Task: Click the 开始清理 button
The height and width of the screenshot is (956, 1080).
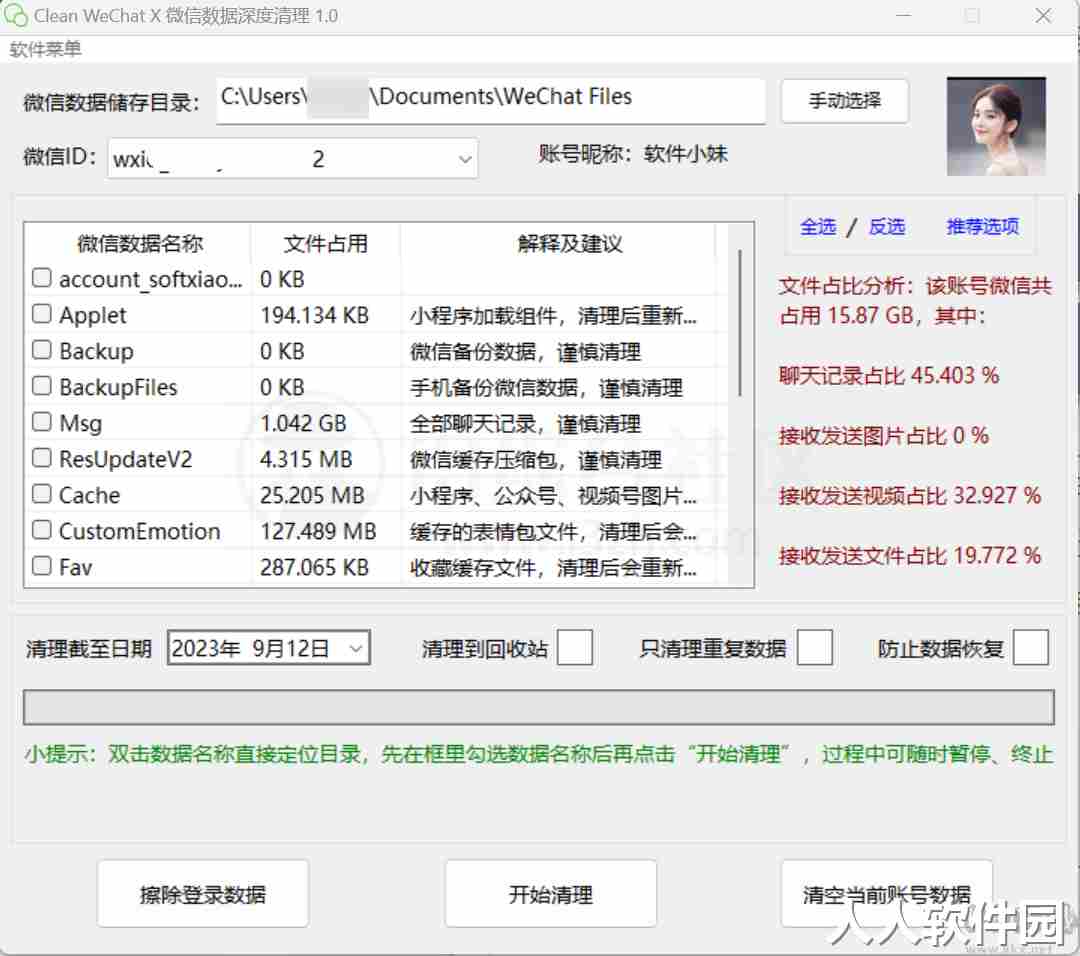Action: pyautogui.click(x=550, y=895)
